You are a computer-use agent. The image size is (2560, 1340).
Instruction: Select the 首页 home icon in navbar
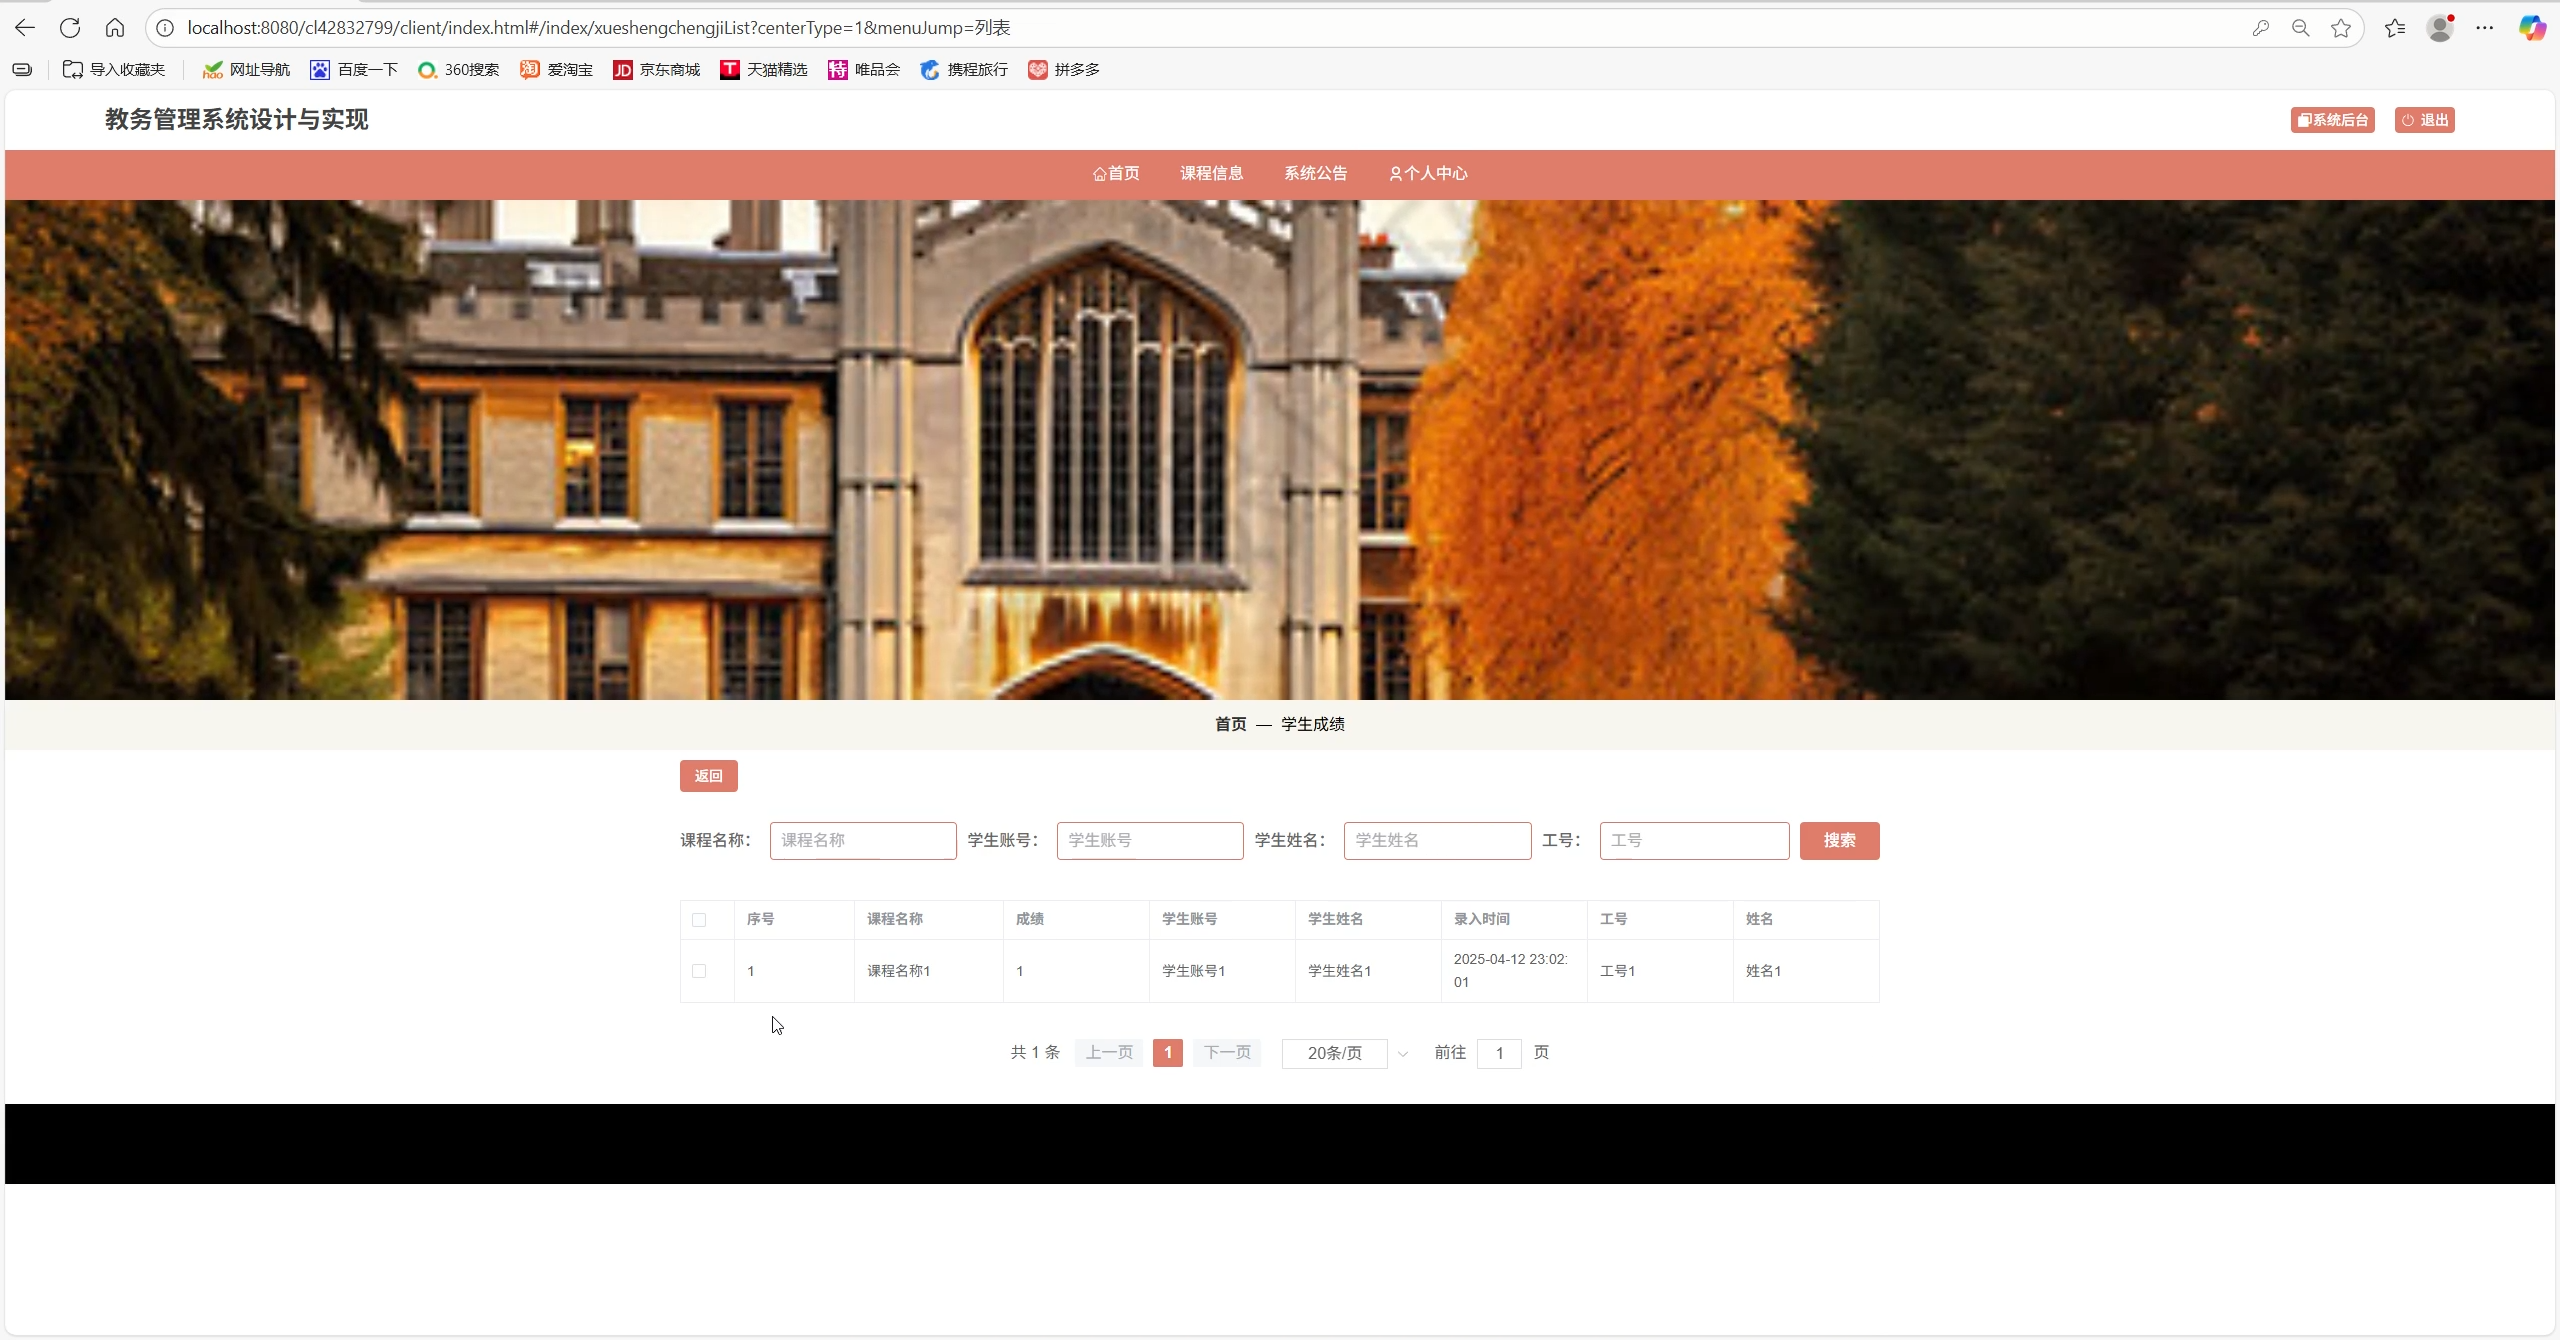click(x=1115, y=173)
